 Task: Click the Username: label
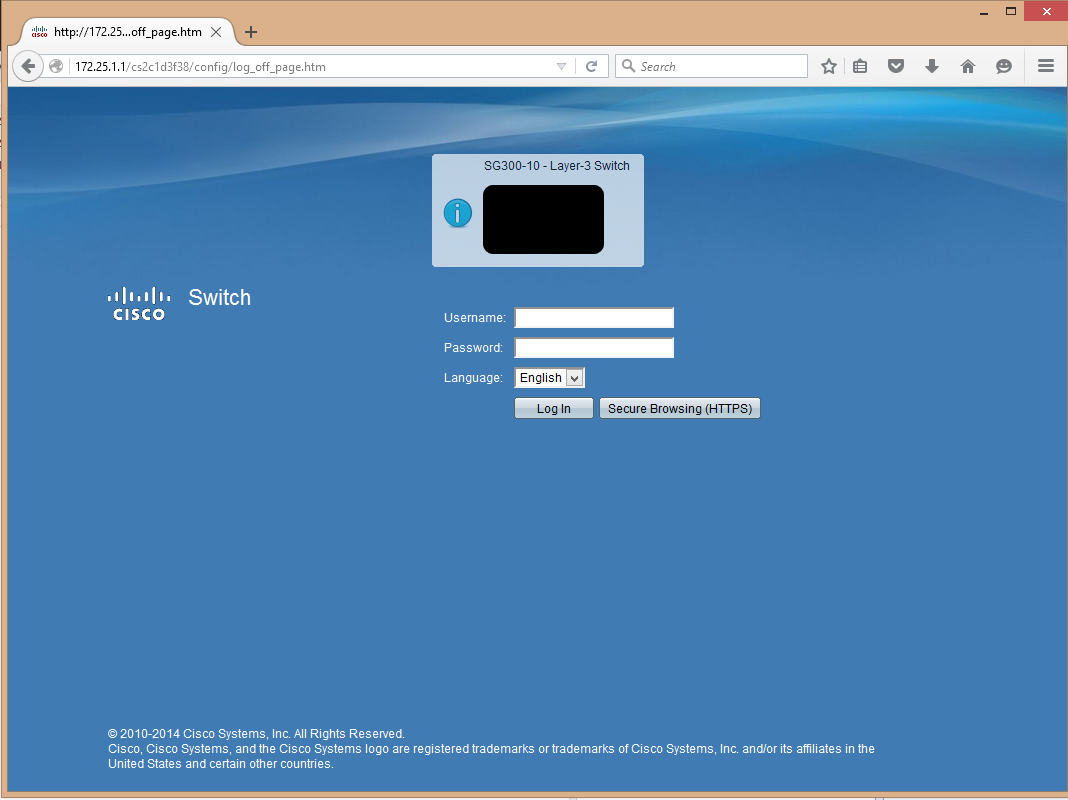[x=475, y=318]
